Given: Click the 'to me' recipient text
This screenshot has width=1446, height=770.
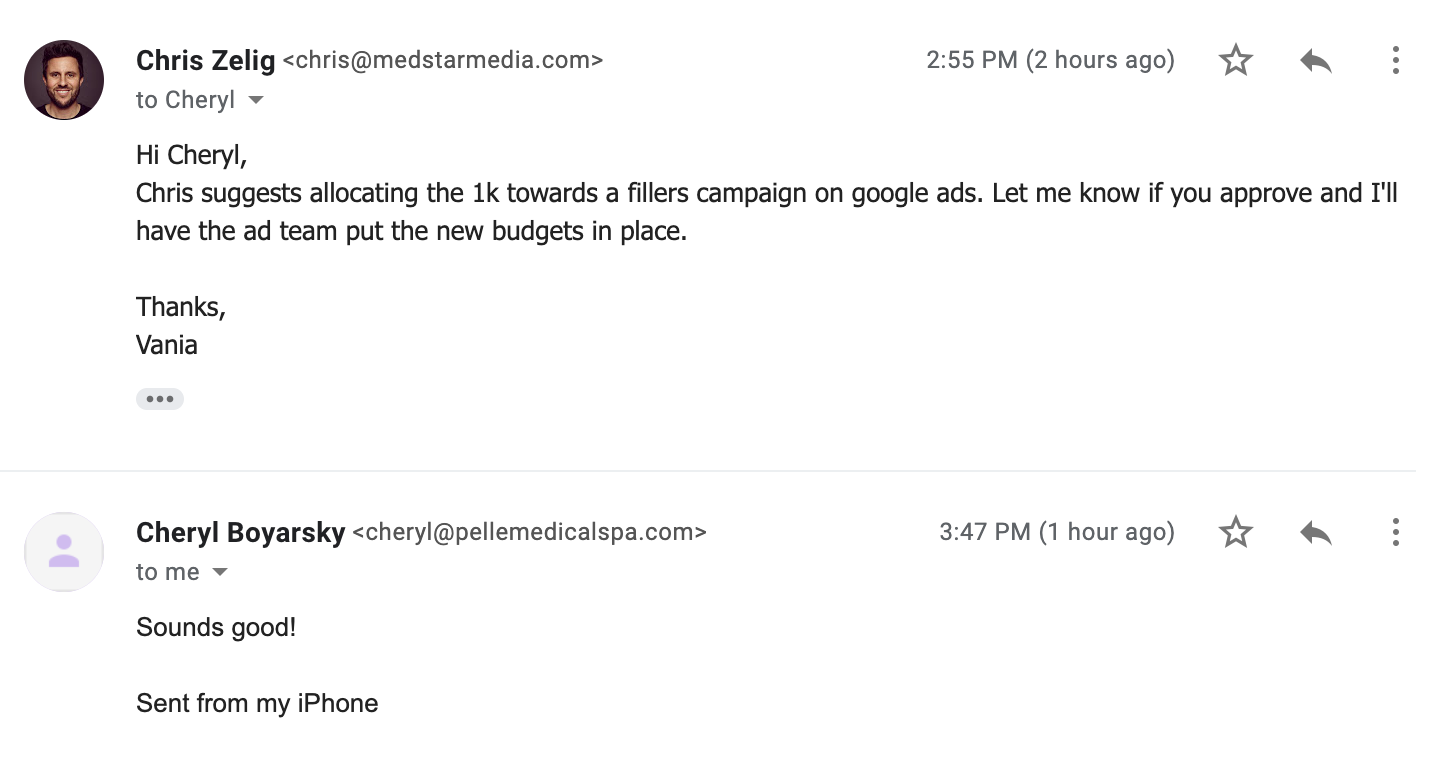Looking at the screenshot, I should [168, 572].
